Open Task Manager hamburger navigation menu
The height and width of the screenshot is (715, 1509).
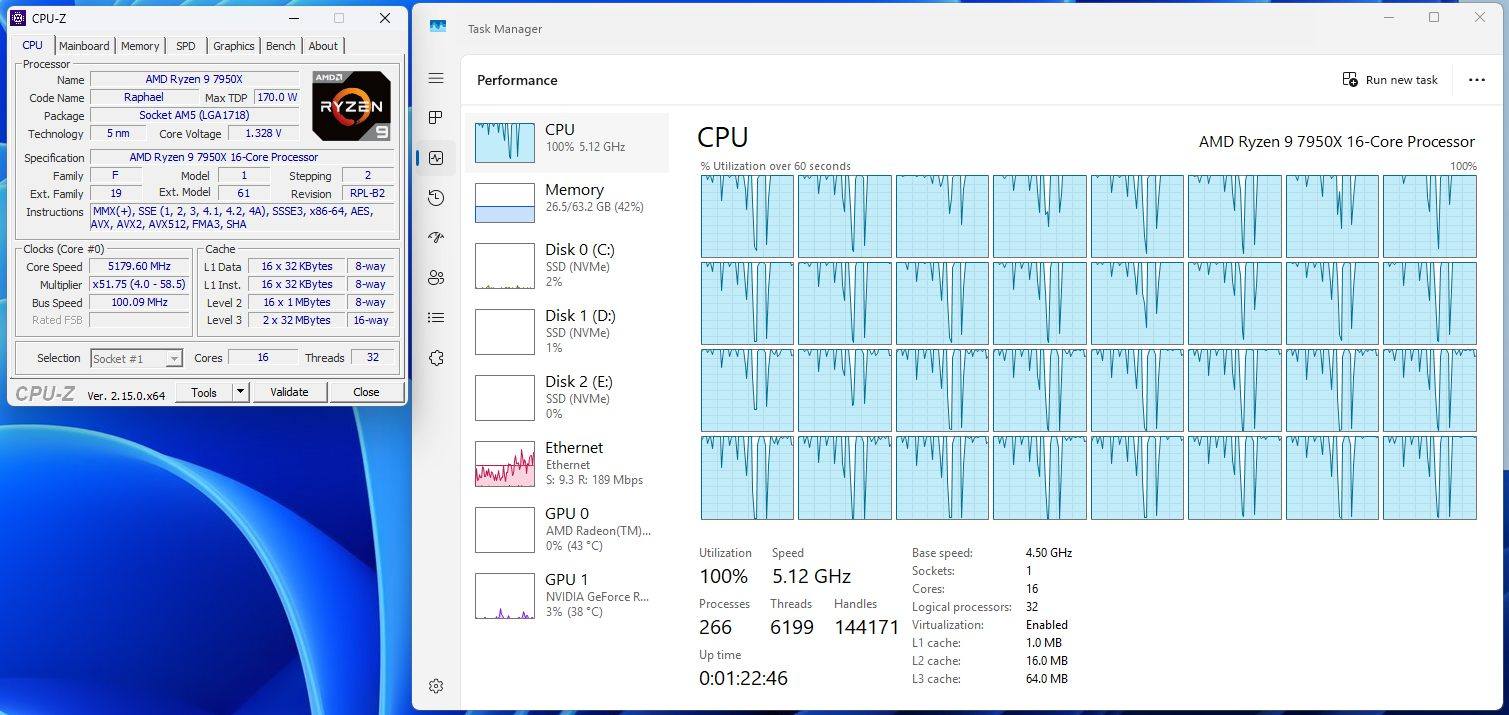point(435,78)
